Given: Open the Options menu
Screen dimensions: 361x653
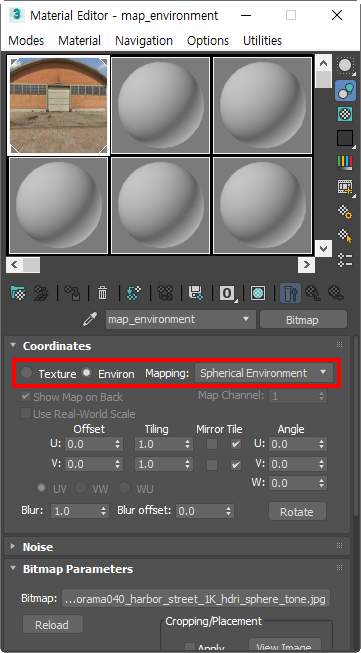Looking at the screenshot, I should tap(208, 40).
